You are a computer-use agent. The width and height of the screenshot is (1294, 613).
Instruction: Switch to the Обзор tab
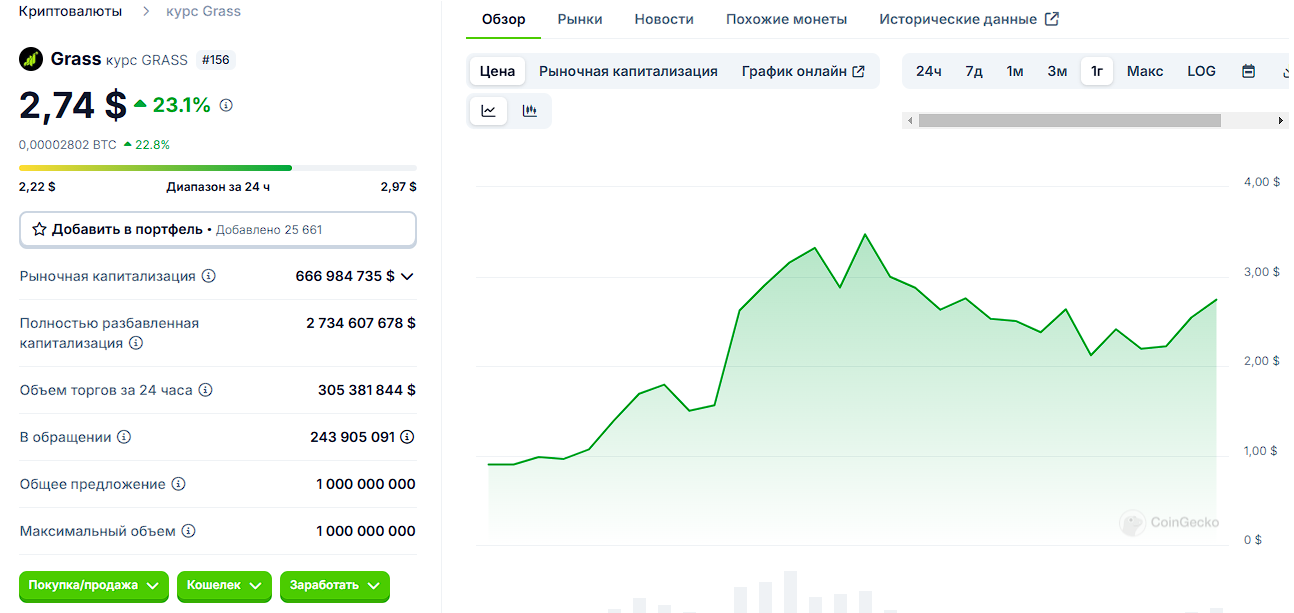point(503,19)
